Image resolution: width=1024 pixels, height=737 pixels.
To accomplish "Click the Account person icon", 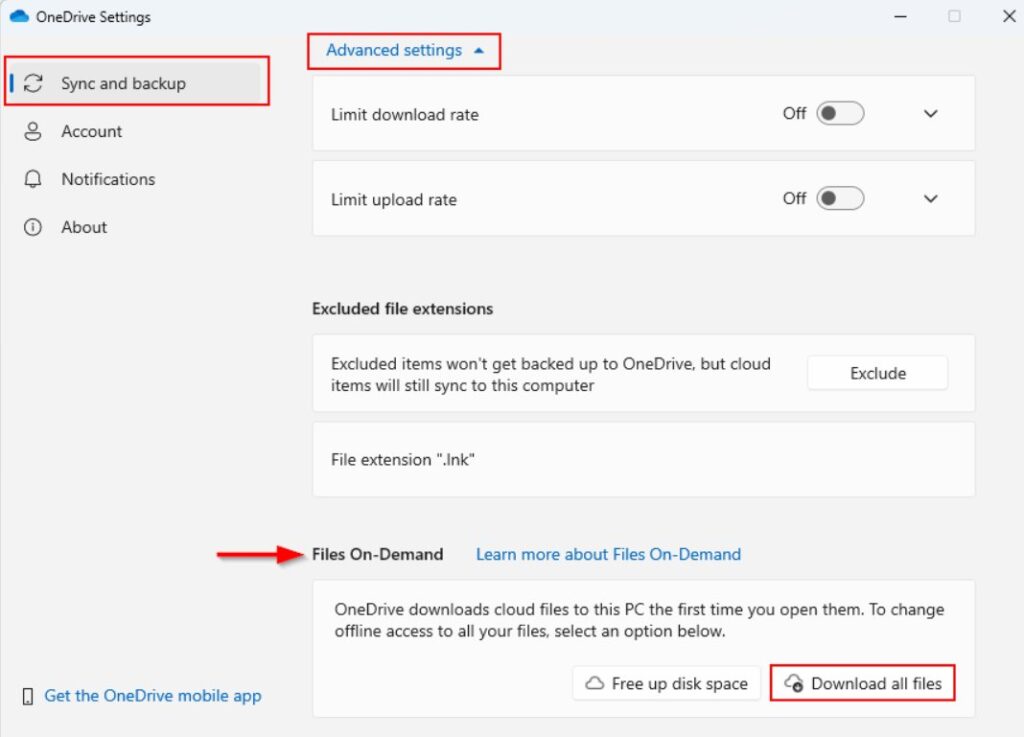I will tap(32, 131).
